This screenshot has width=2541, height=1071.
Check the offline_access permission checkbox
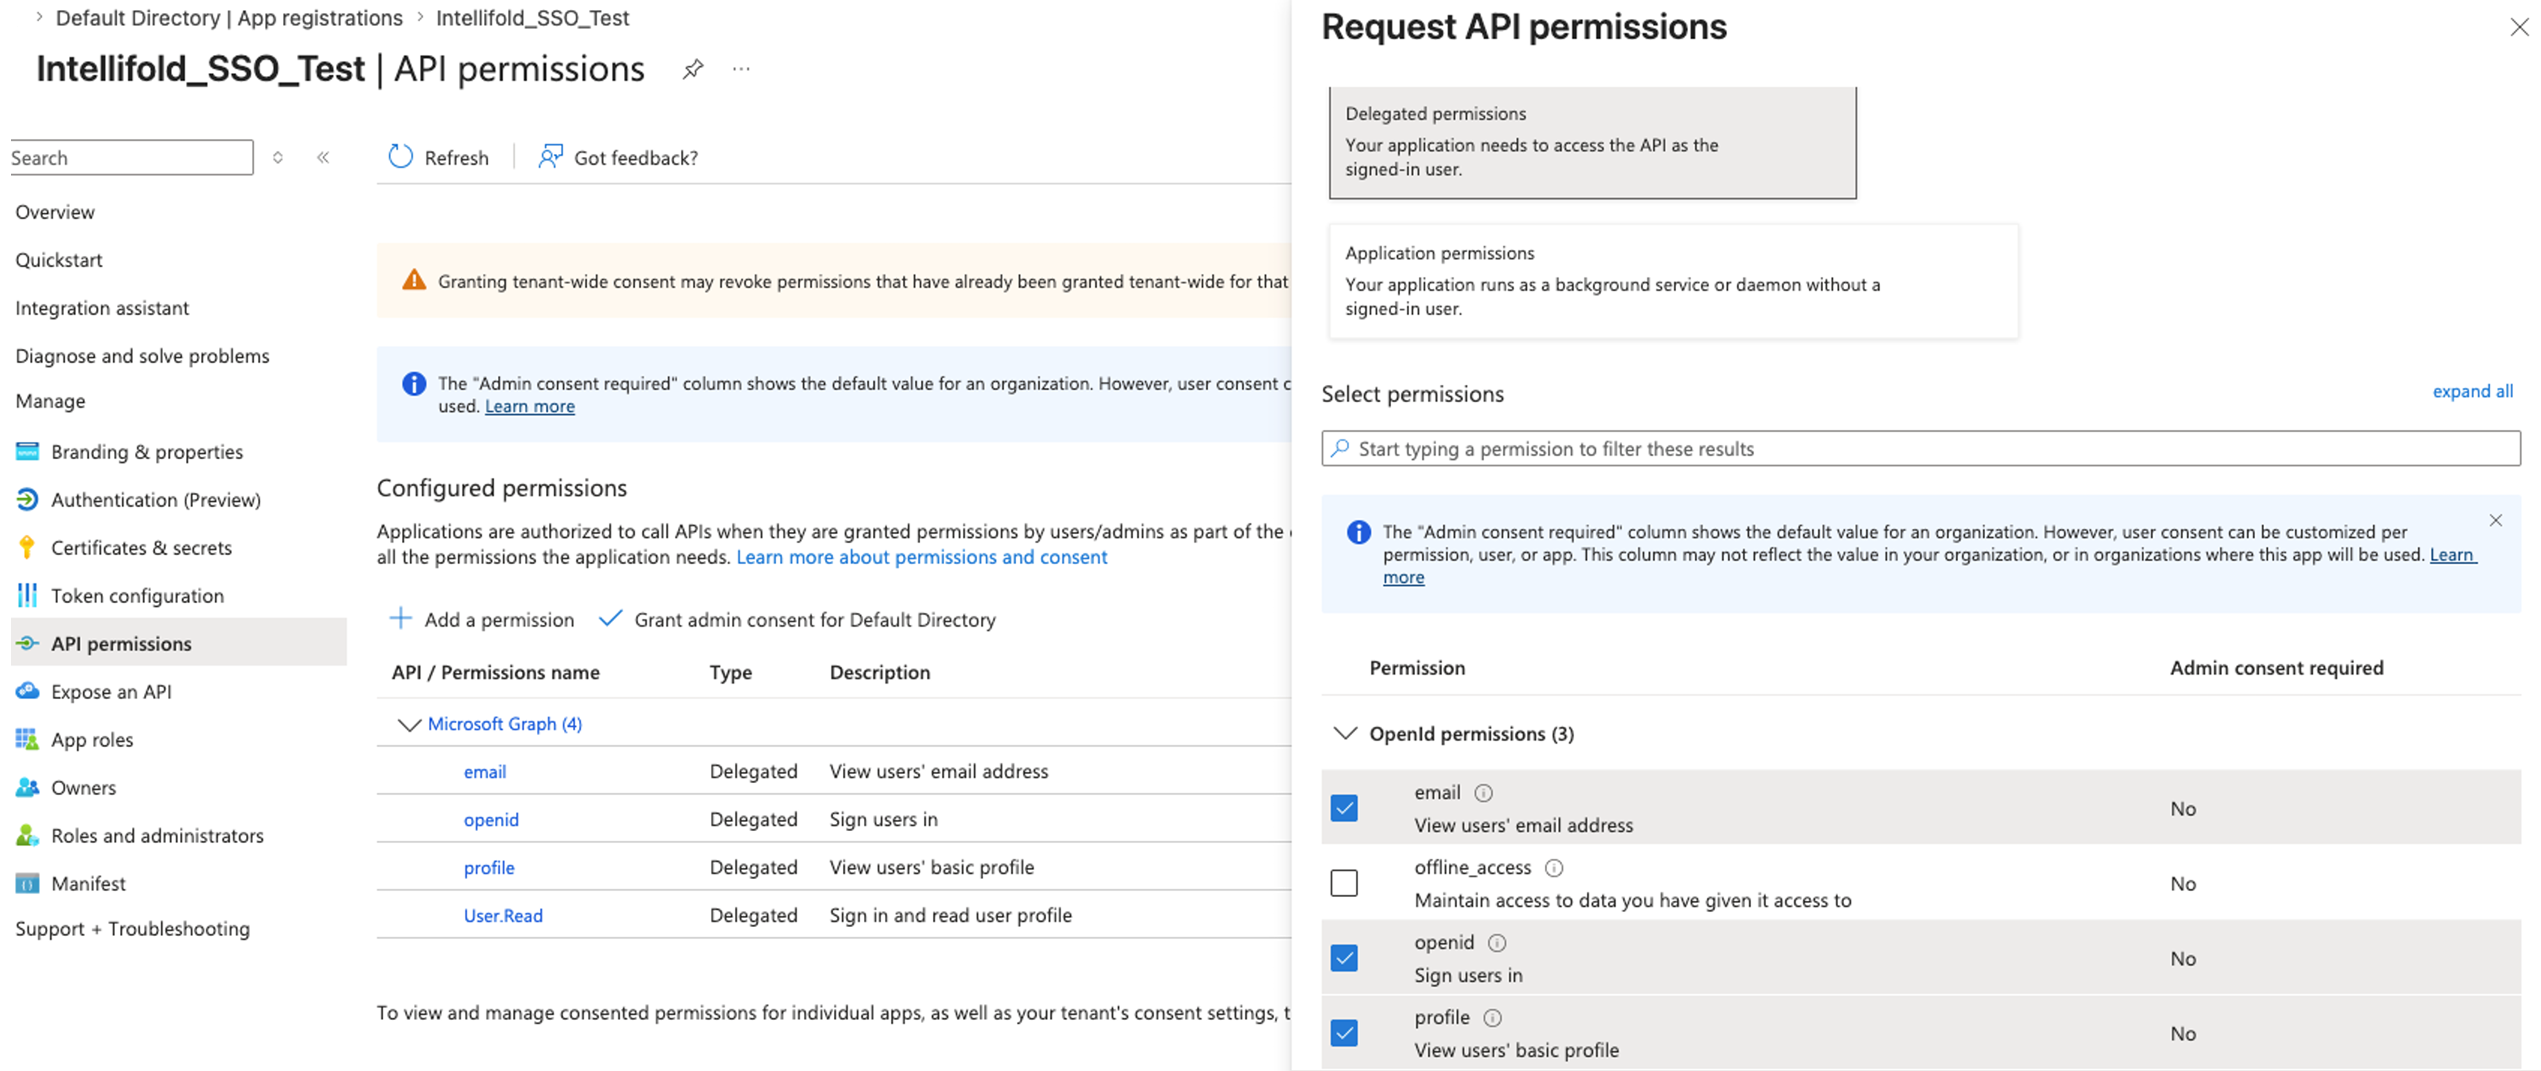click(1344, 883)
